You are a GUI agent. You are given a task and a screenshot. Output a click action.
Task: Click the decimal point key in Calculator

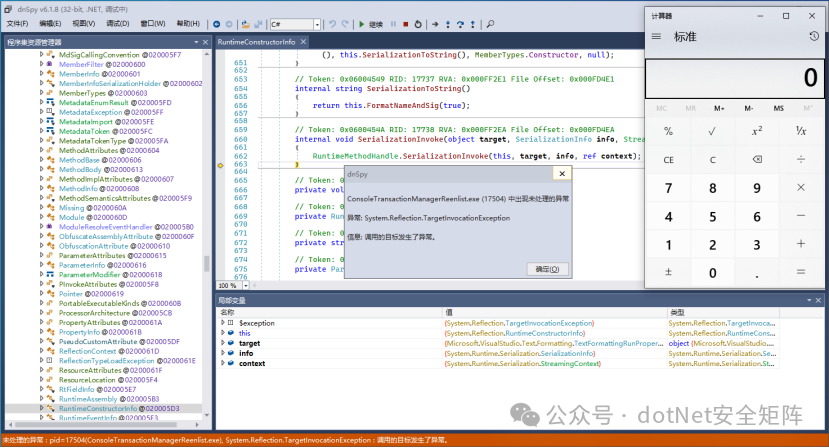[x=757, y=272]
